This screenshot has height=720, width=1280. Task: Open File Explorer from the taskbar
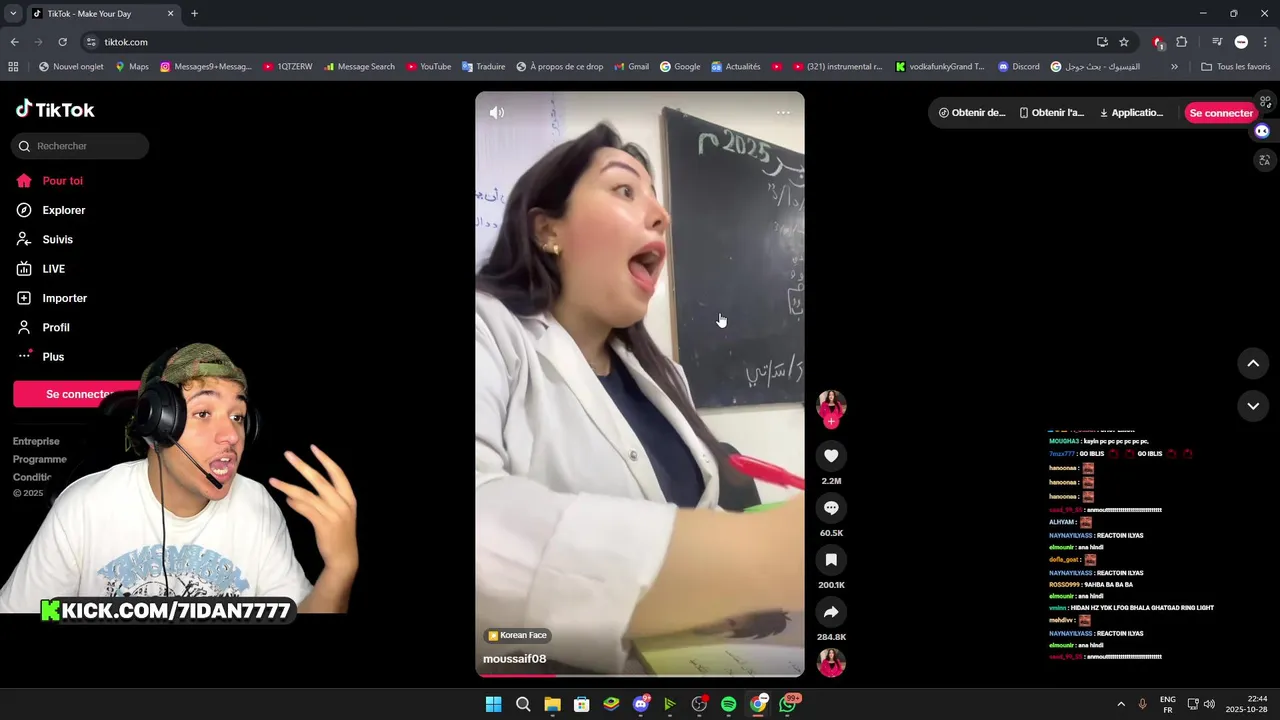click(552, 704)
